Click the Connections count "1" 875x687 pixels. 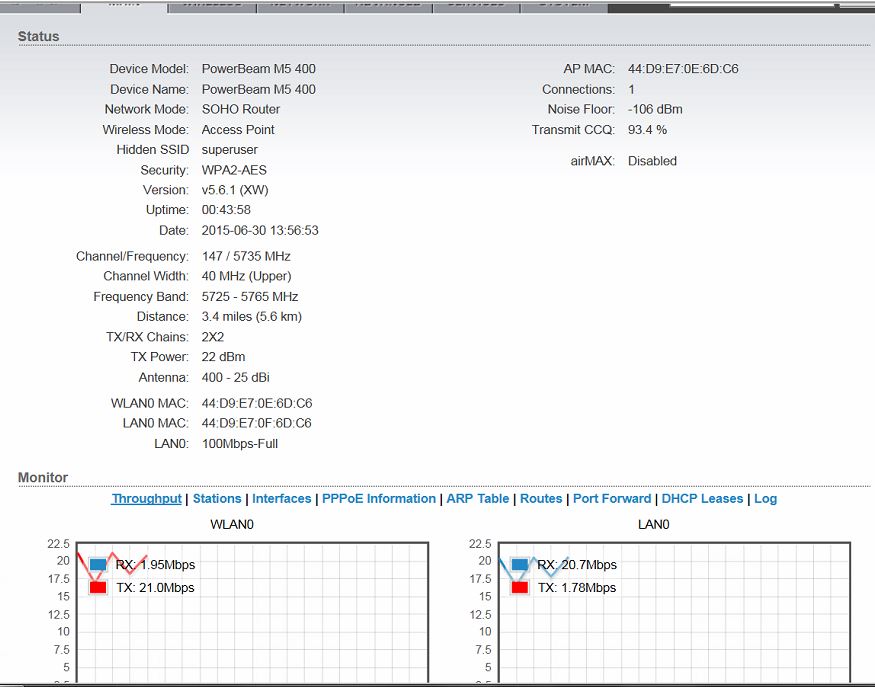tap(631, 89)
